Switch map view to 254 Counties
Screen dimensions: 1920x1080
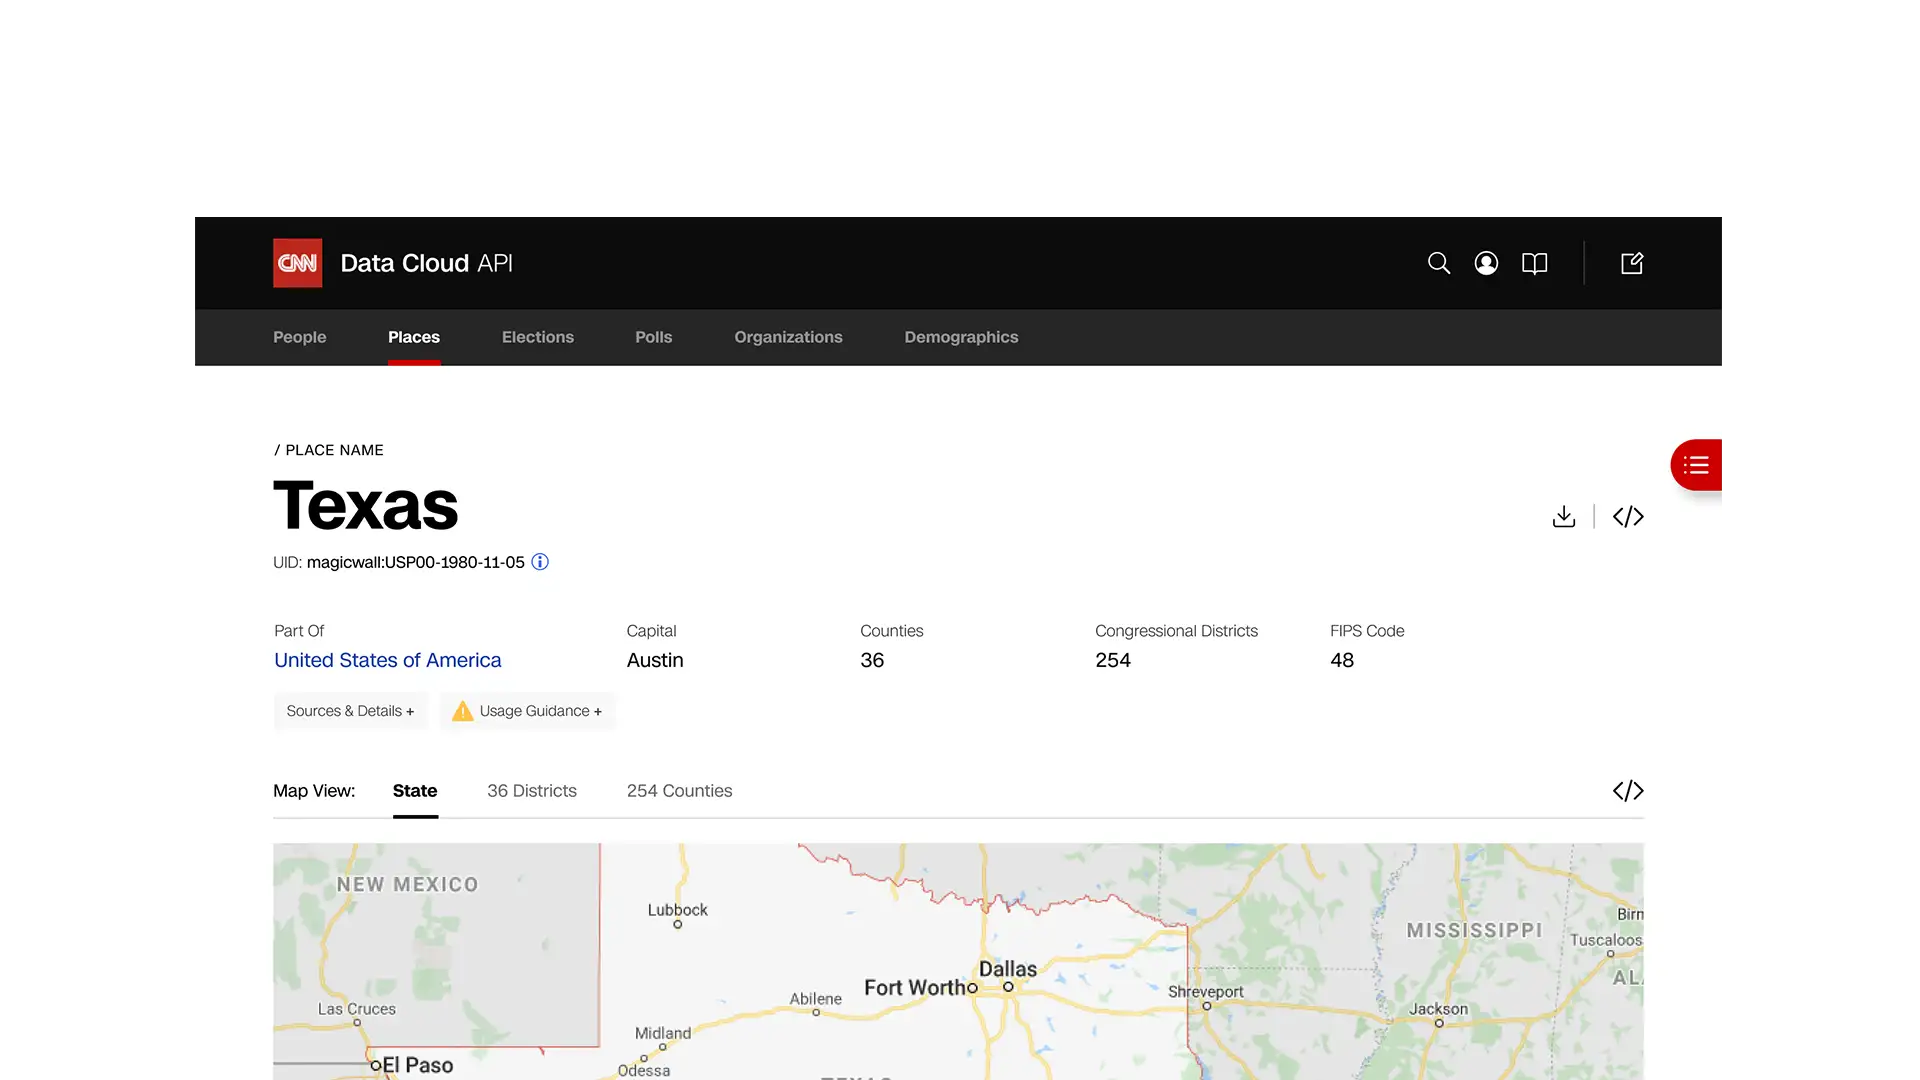click(679, 790)
